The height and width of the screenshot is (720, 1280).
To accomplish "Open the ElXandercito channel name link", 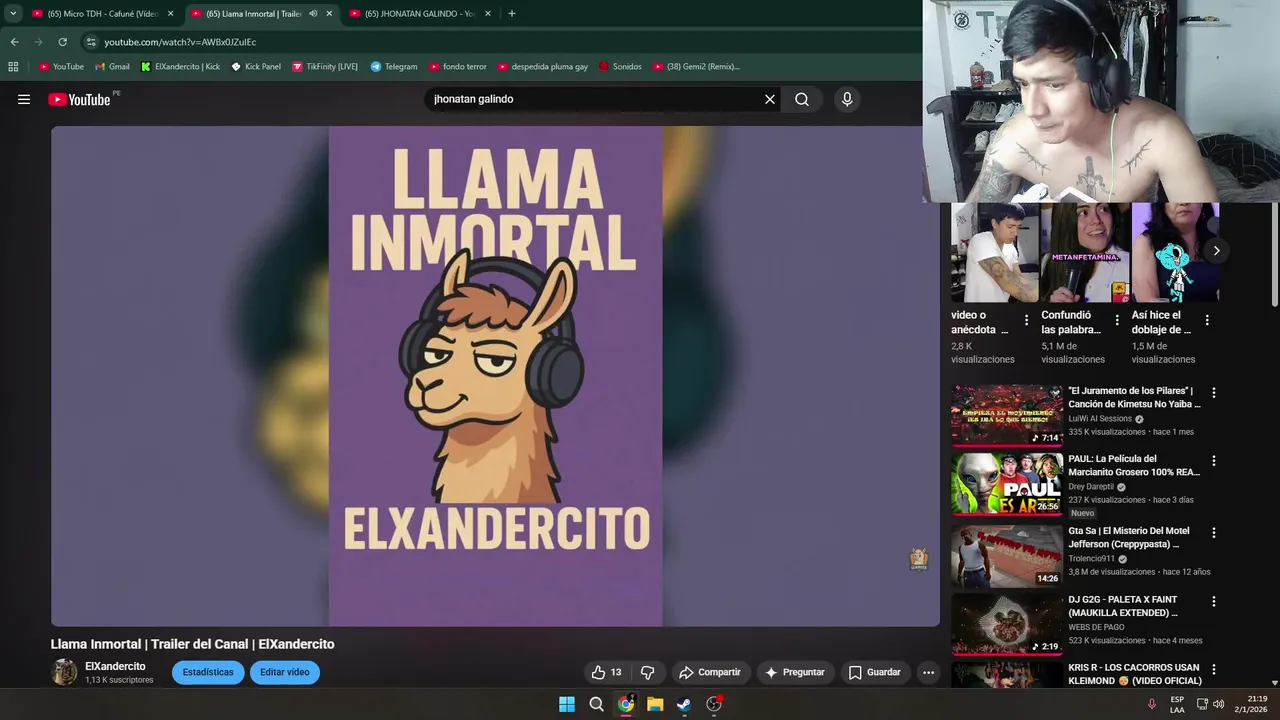I will 115,666.
